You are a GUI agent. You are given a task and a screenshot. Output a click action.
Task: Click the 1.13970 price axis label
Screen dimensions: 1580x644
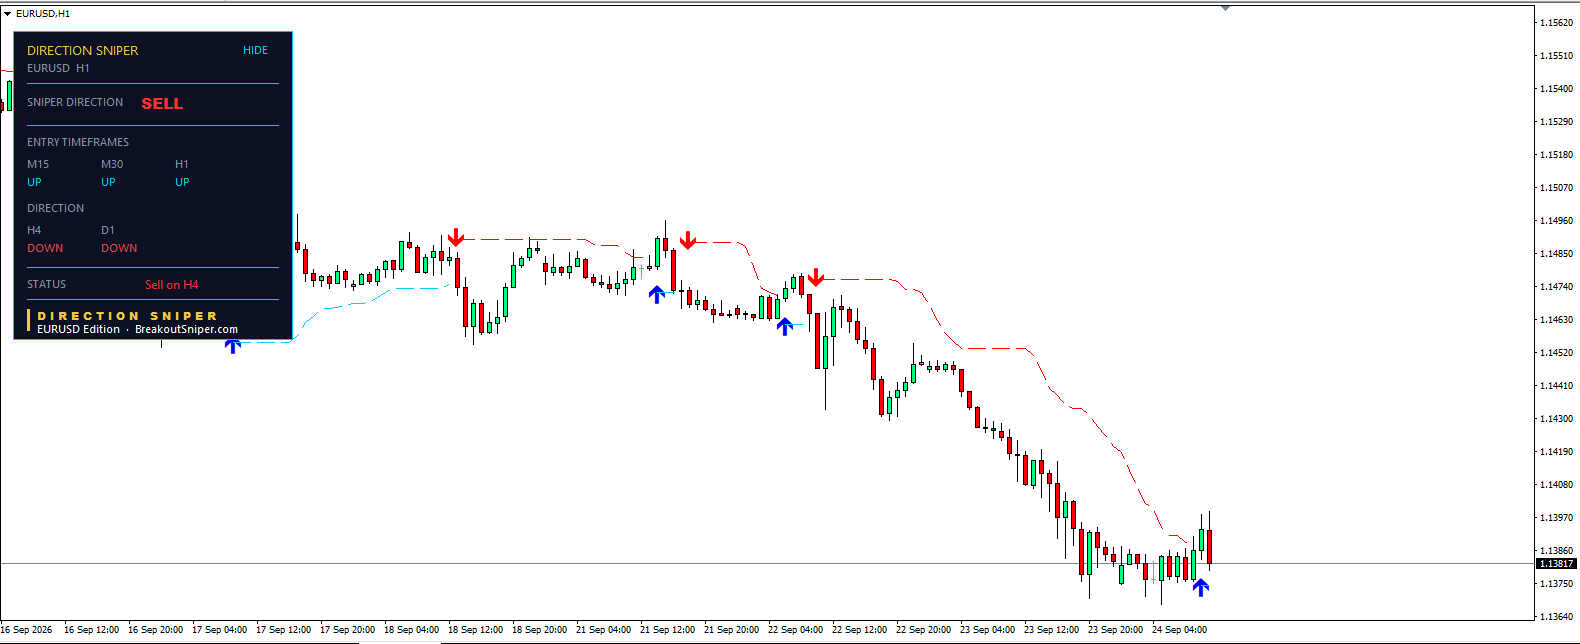point(1556,517)
